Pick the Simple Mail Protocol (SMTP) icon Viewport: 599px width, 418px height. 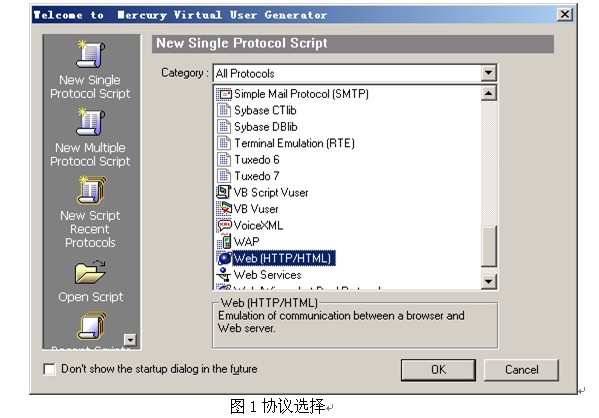(x=224, y=94)
